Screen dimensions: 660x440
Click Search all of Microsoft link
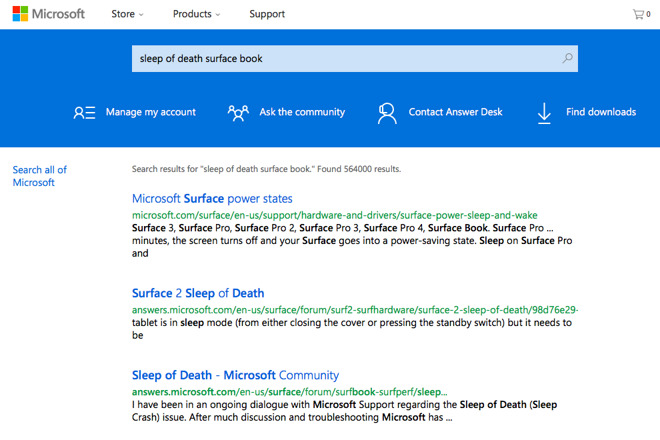tap(40, 176)
